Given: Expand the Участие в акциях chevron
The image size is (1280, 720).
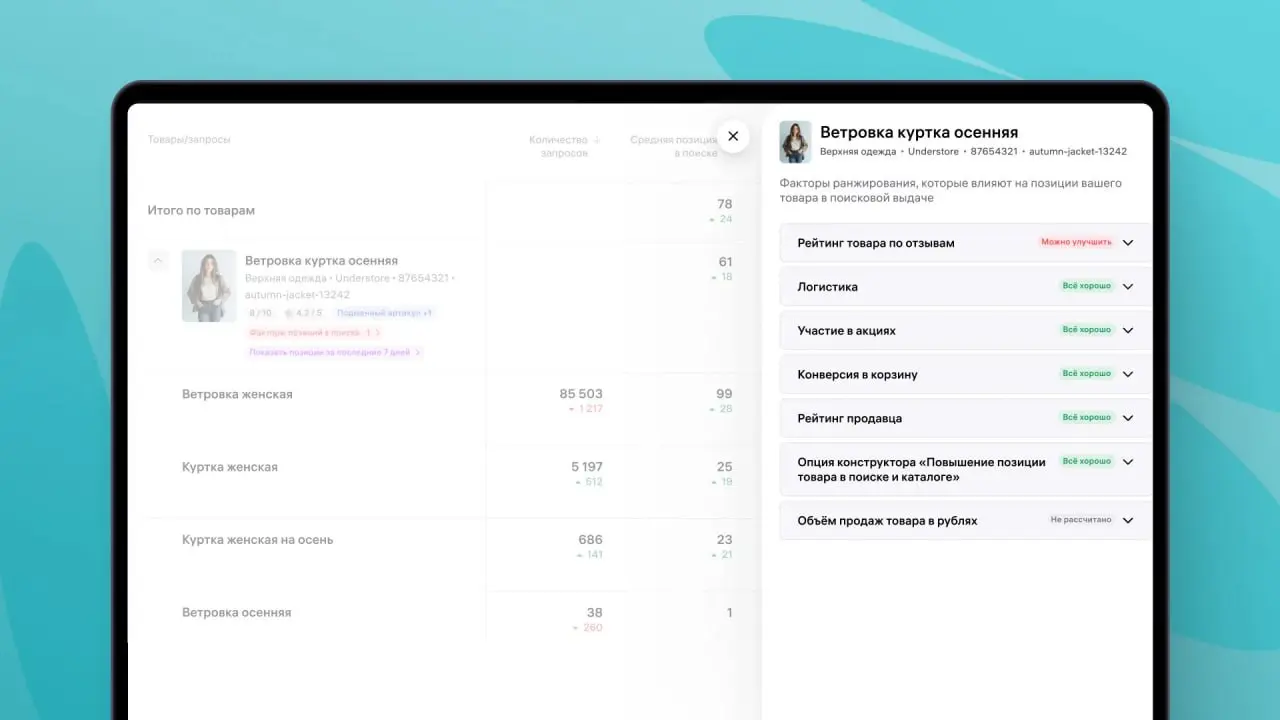Looking at the screenshot, I should [x=1128, y=330].
